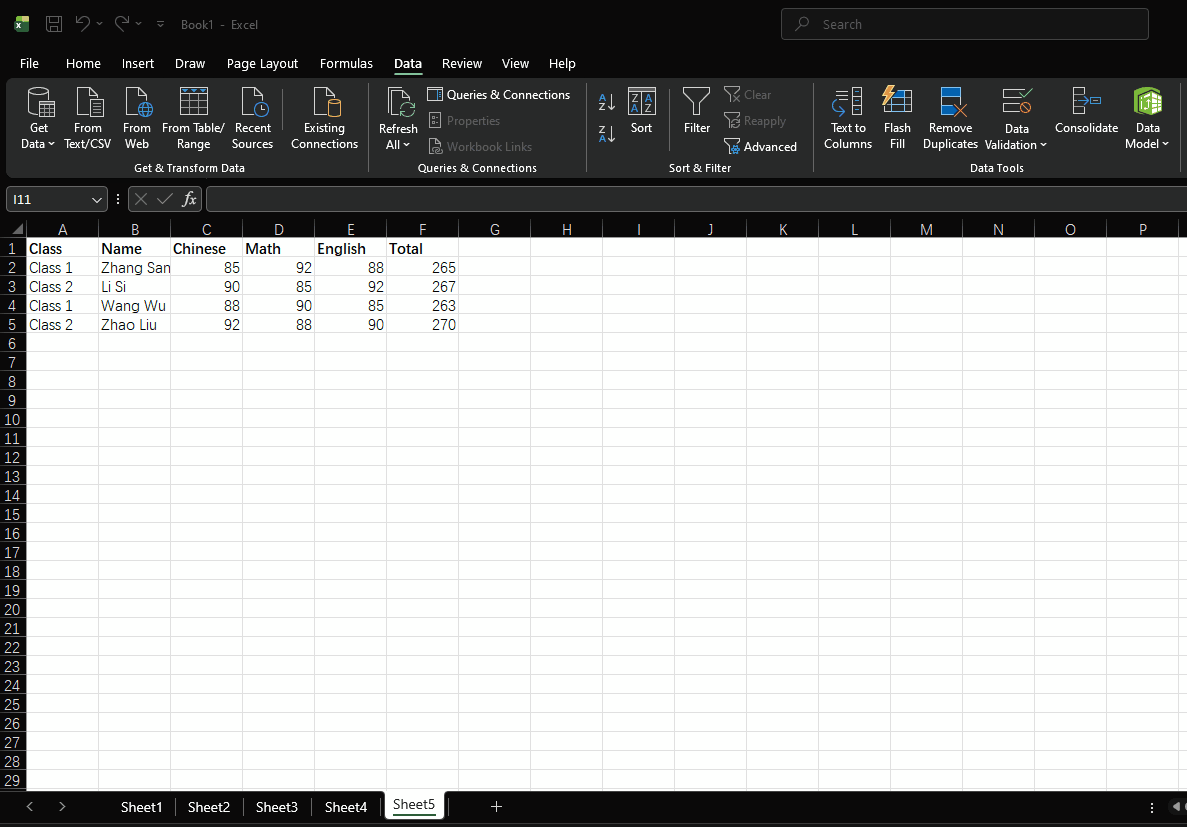Click the Advanced filter button
This screenshot has height=827, width=1187.
[x=760, y=147]
